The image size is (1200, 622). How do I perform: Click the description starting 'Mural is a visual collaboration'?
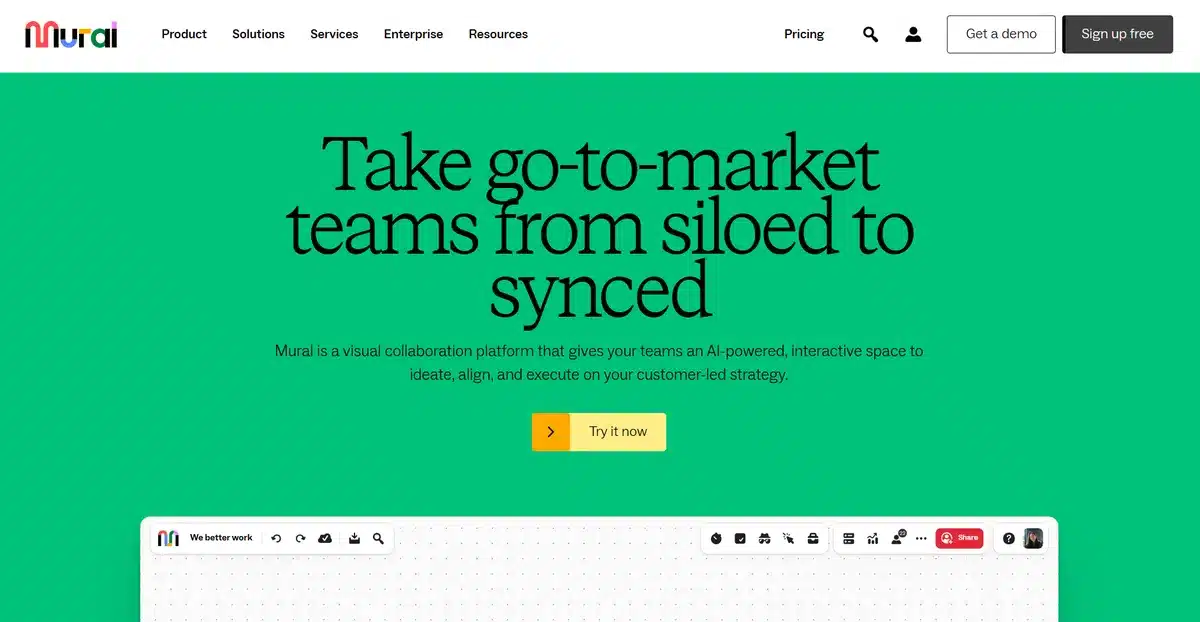pos(599,363)
